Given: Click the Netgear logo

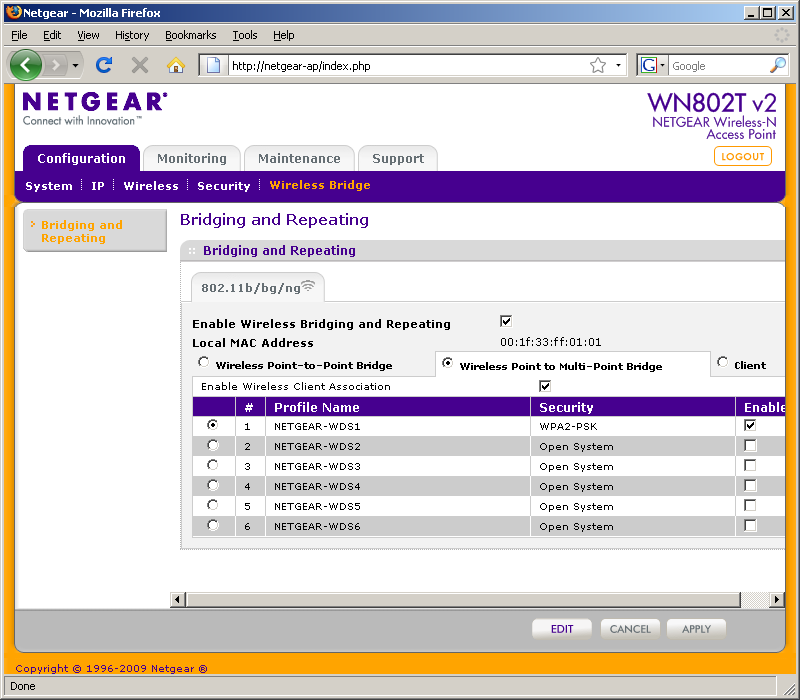Looking at the screenshot, I should pyautogui.click(x=94, y=102).
